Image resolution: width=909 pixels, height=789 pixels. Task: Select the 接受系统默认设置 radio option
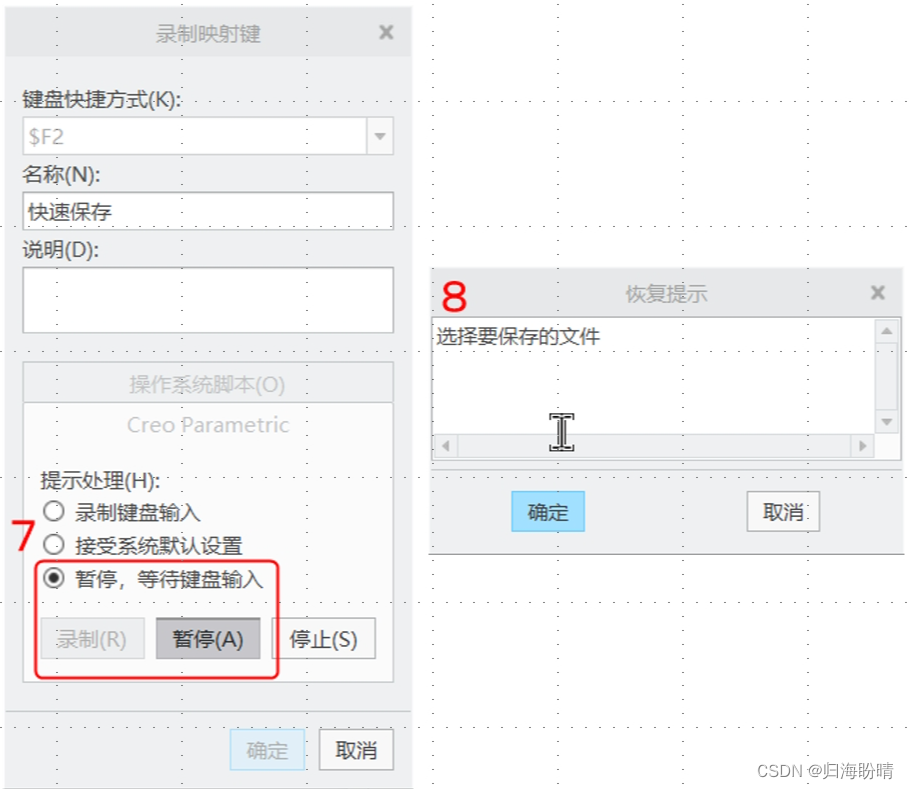(54, 545)
